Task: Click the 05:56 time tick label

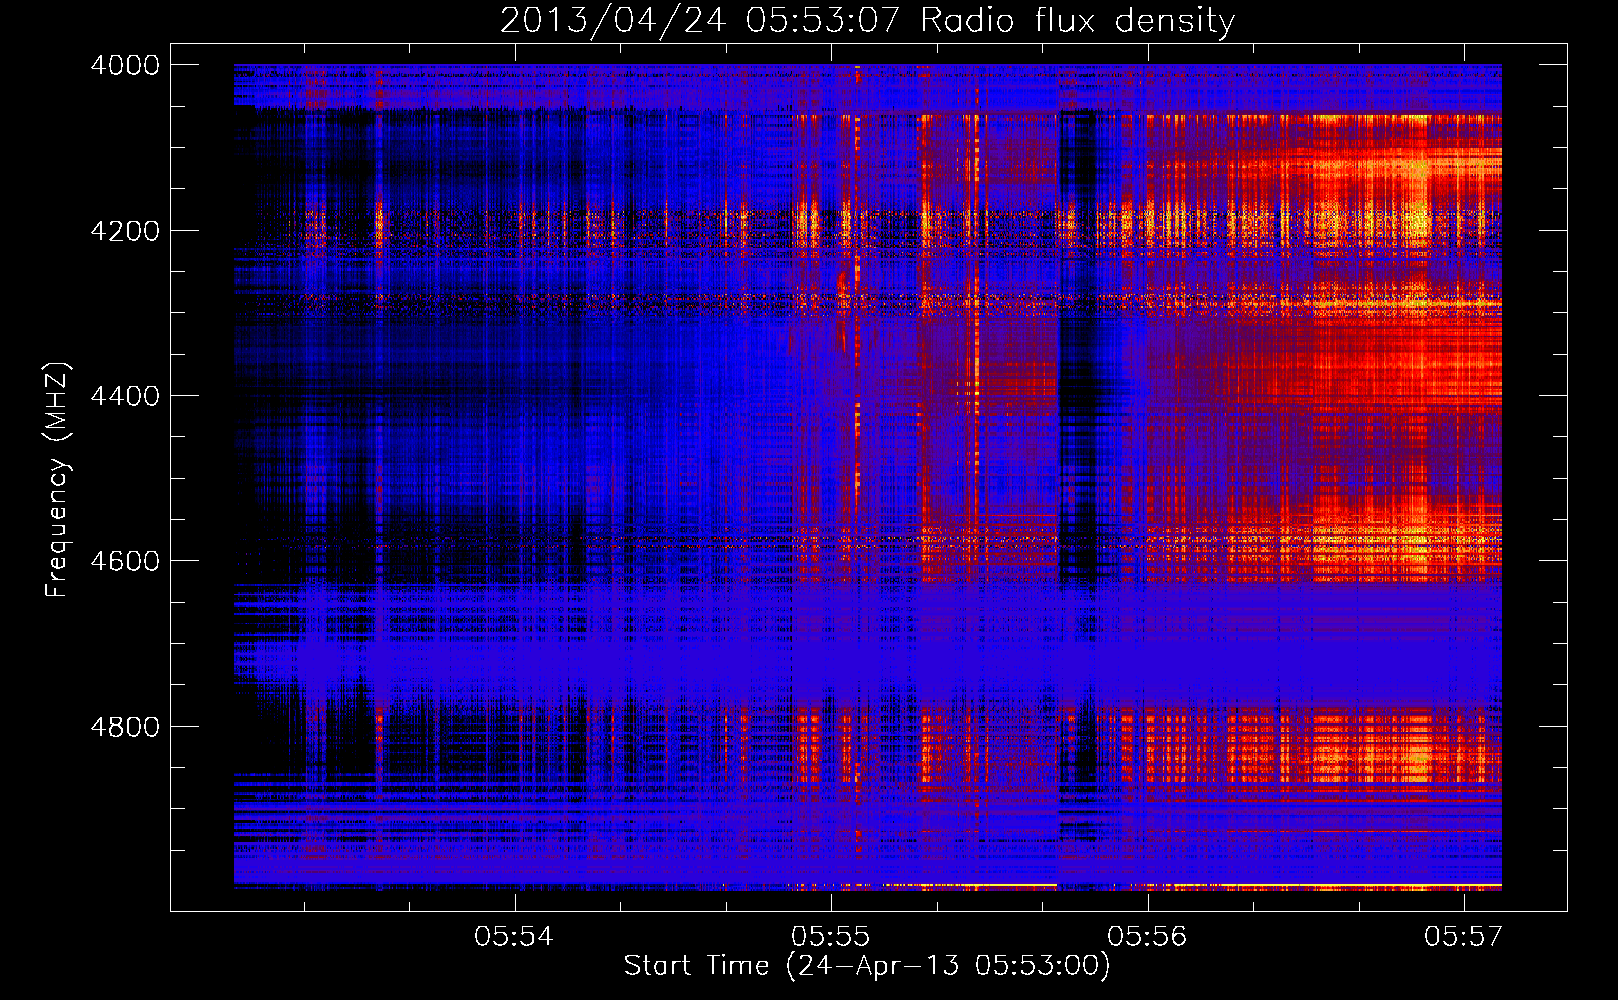Action: click(1148, 936)
